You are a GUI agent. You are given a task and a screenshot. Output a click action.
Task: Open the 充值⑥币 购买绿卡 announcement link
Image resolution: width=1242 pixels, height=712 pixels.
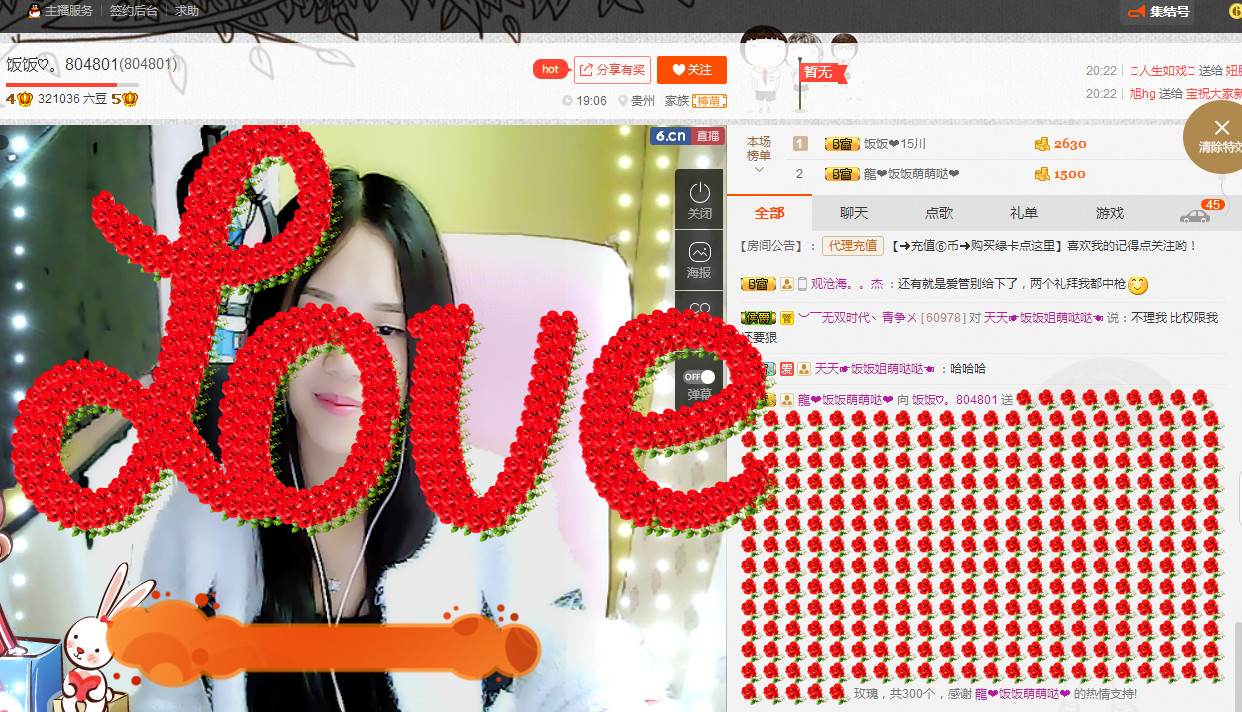coord(977,245)
